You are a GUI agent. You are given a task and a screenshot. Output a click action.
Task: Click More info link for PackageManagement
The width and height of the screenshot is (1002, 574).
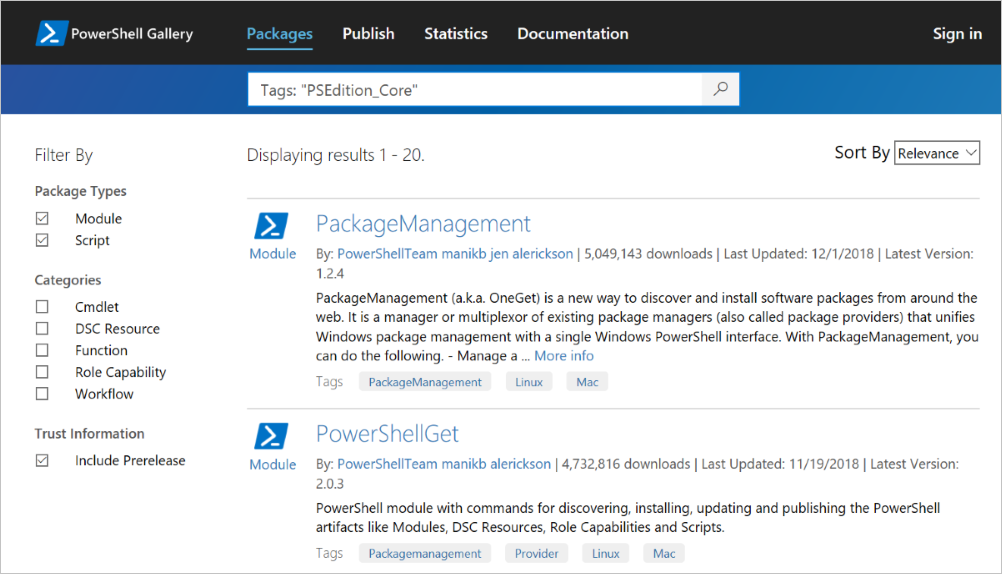[564, 356]
